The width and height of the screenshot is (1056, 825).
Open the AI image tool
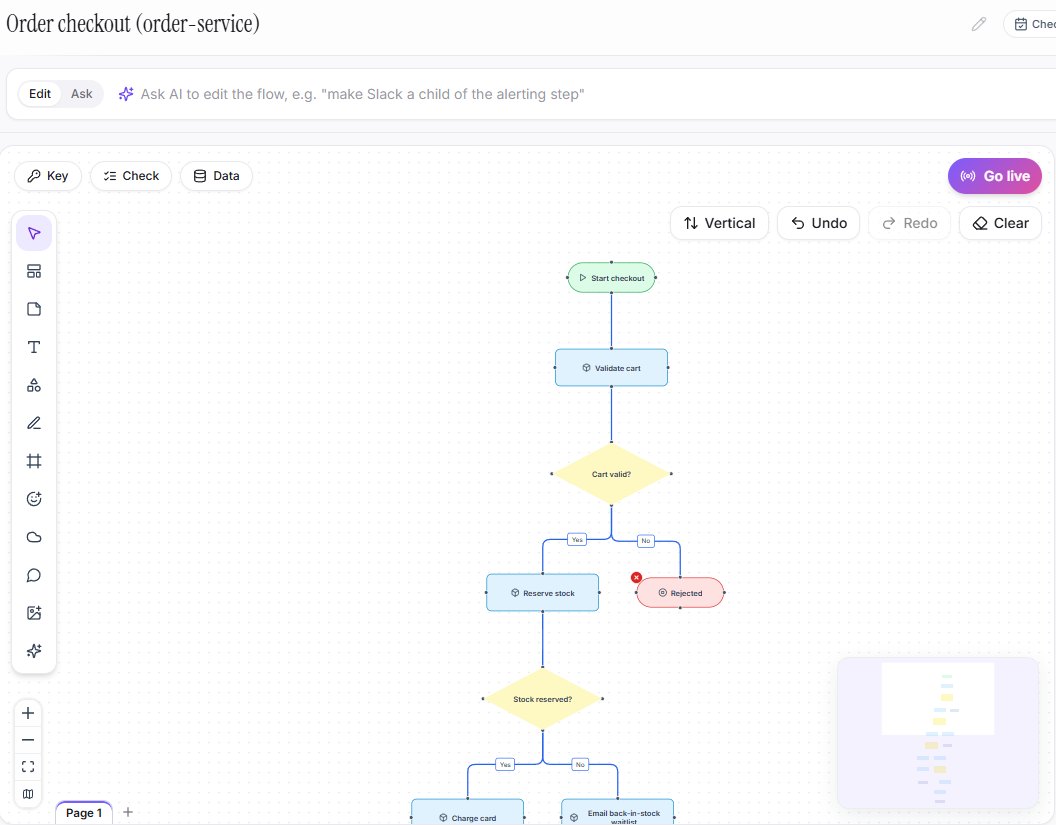(34, 613)
